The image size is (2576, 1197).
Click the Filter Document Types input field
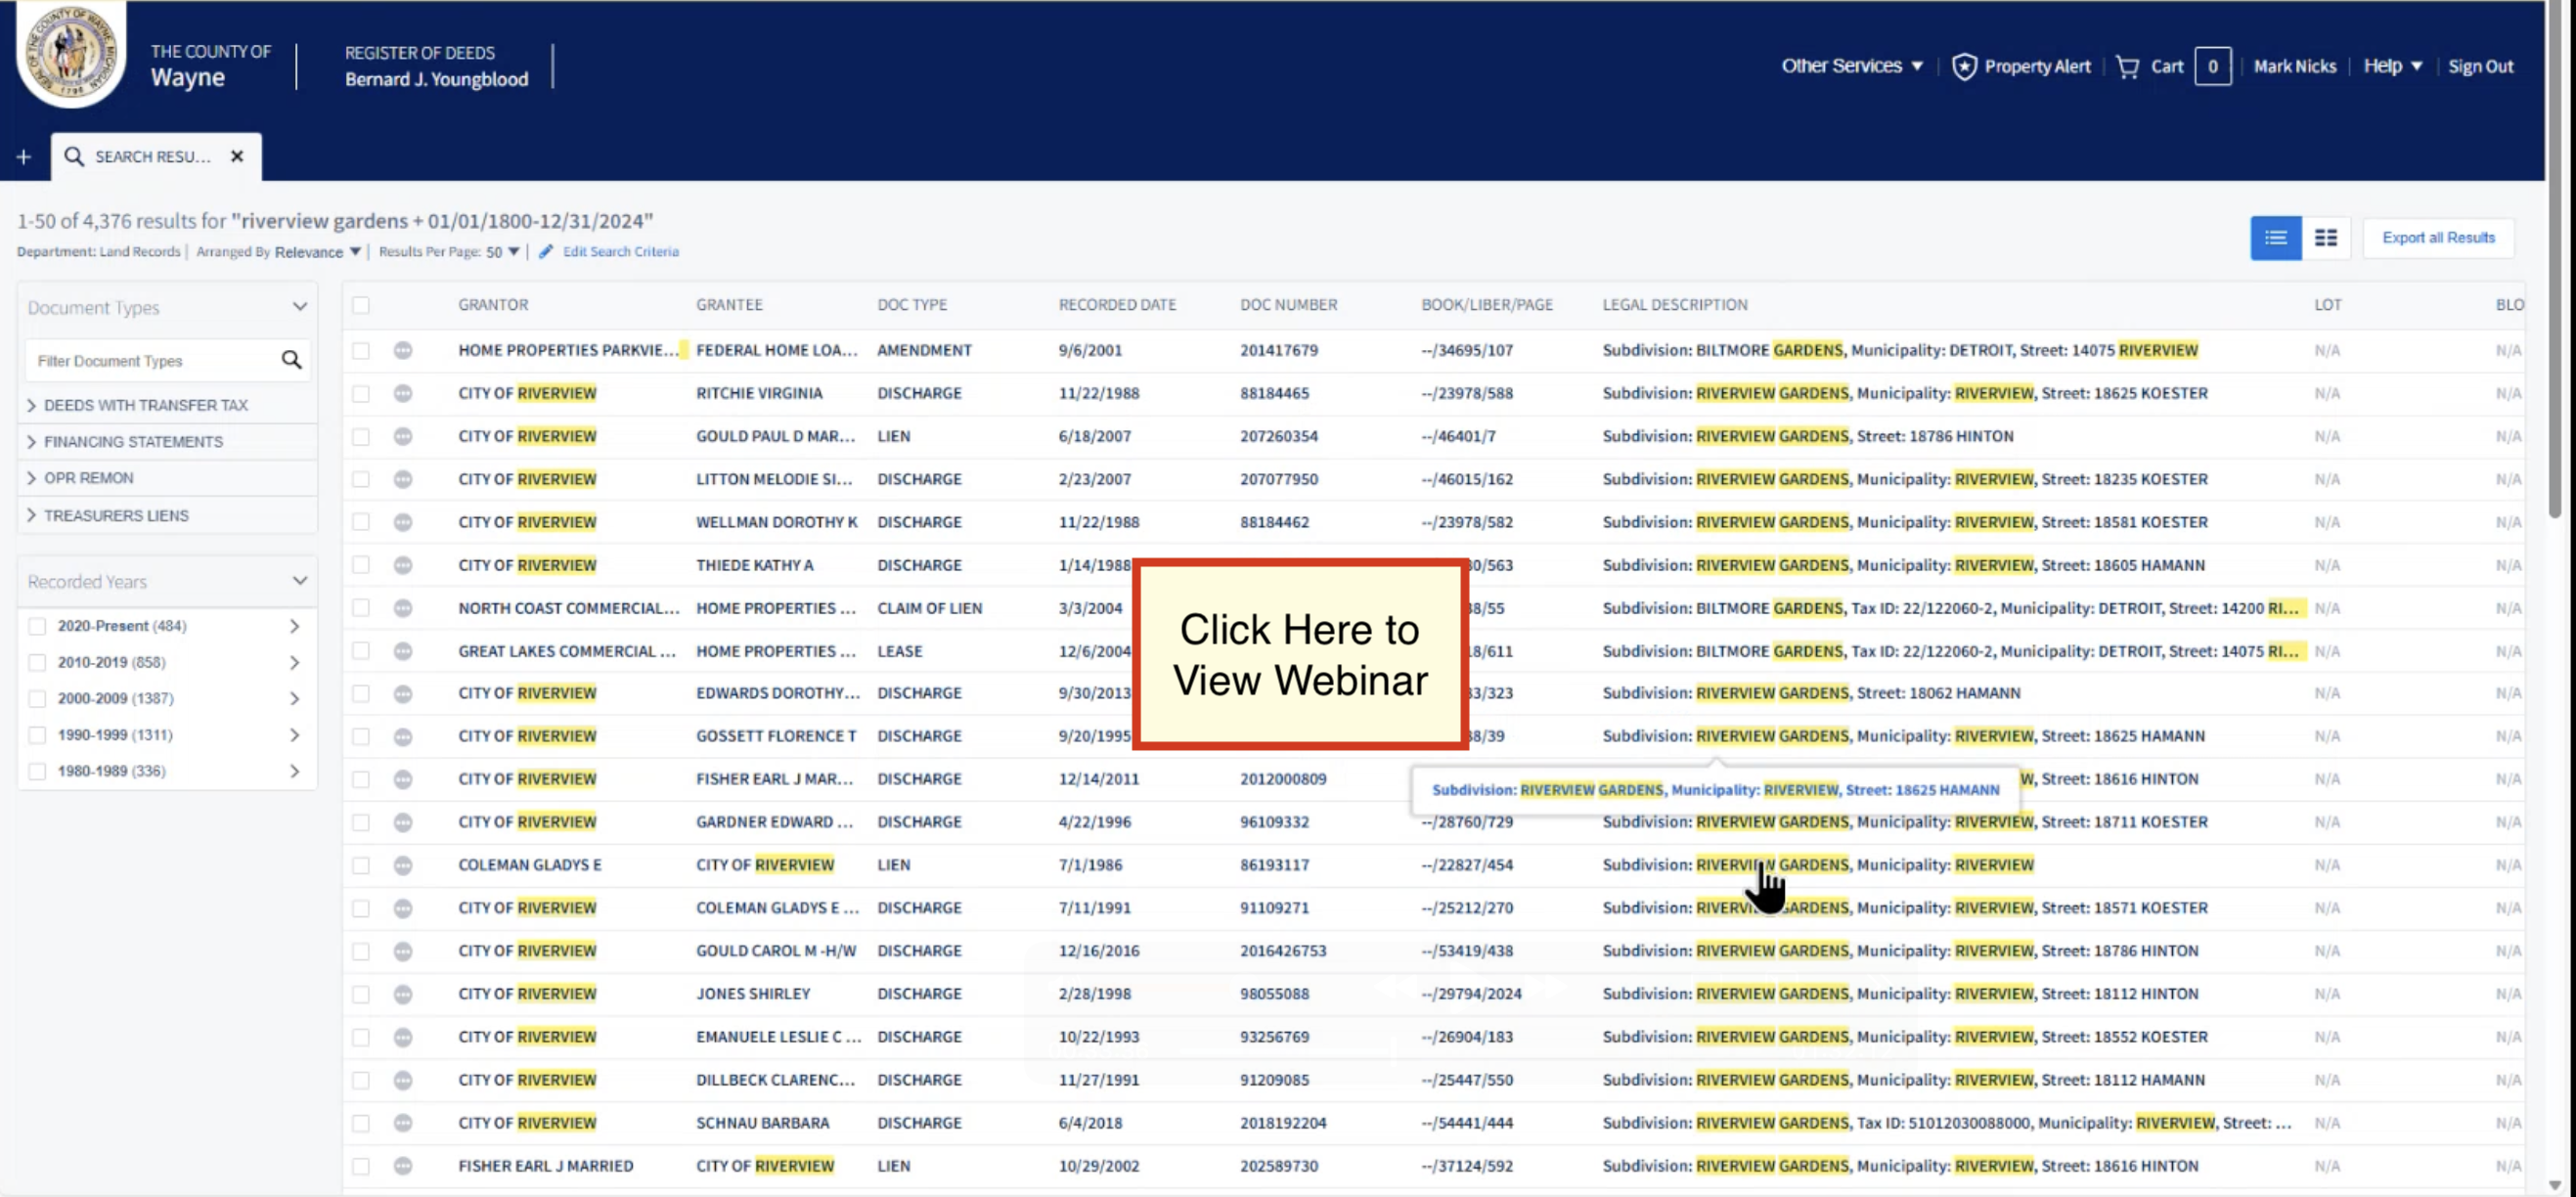pos(150,361)
